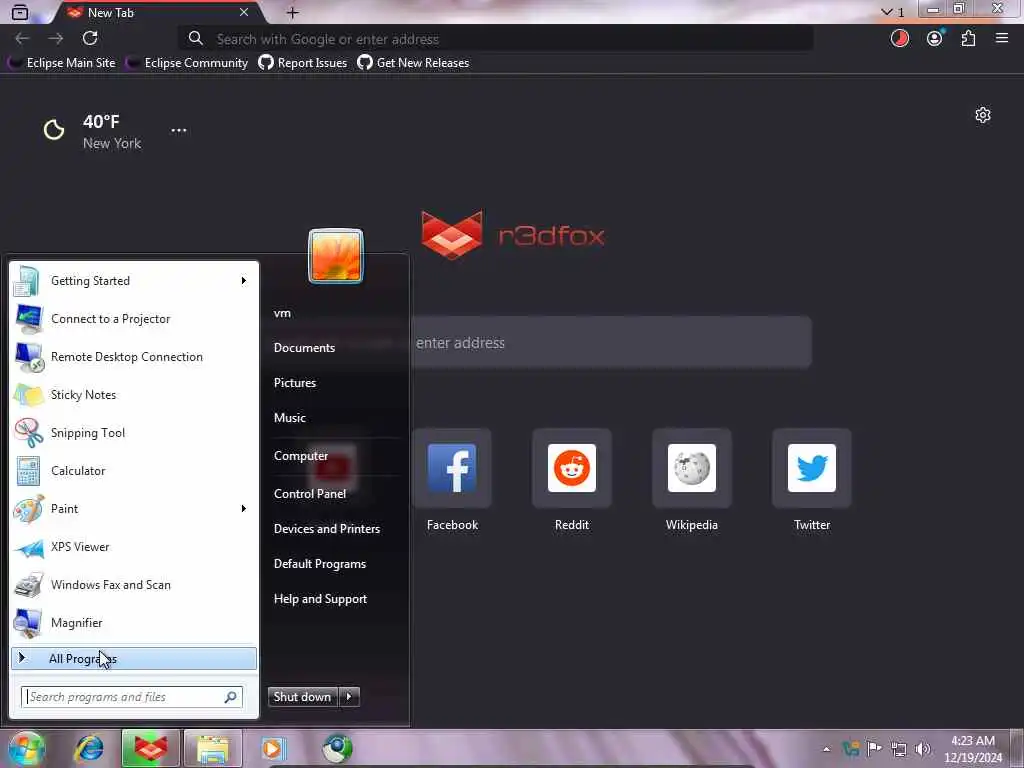Click the Shut down button
This screenshot has height=768, width=1024.
(x=303, y=697)
